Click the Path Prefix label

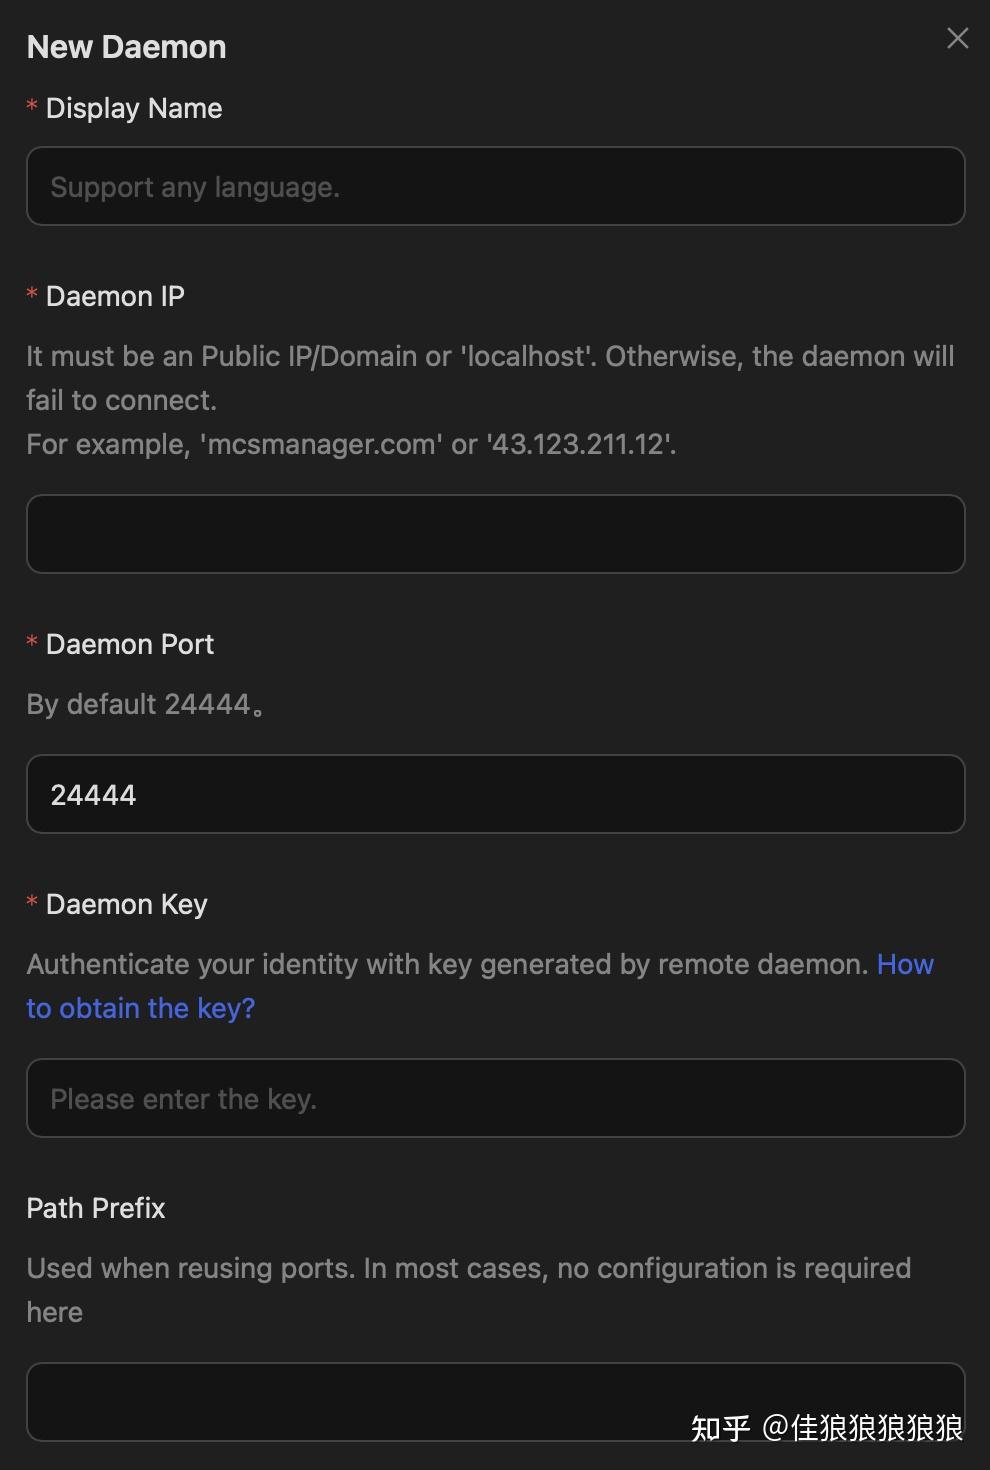pos(96,1208)
